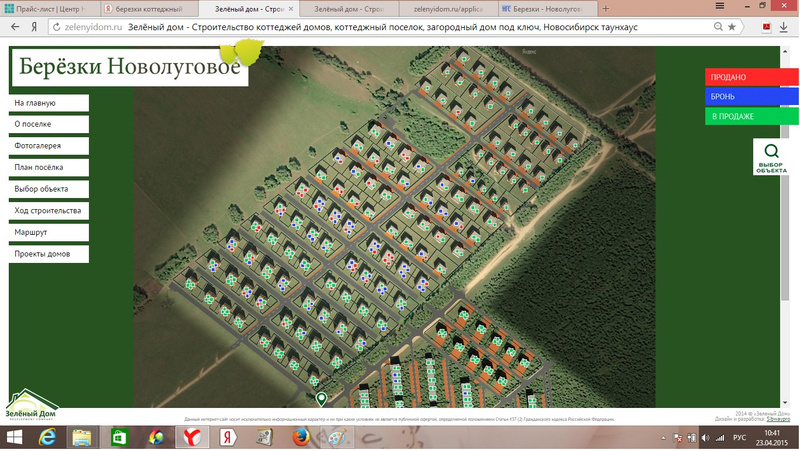The height and width of the screenshot is (451, 800).
Task: Open the red Yandex Browser taskbar icon
Action: (x=192, y=438)
